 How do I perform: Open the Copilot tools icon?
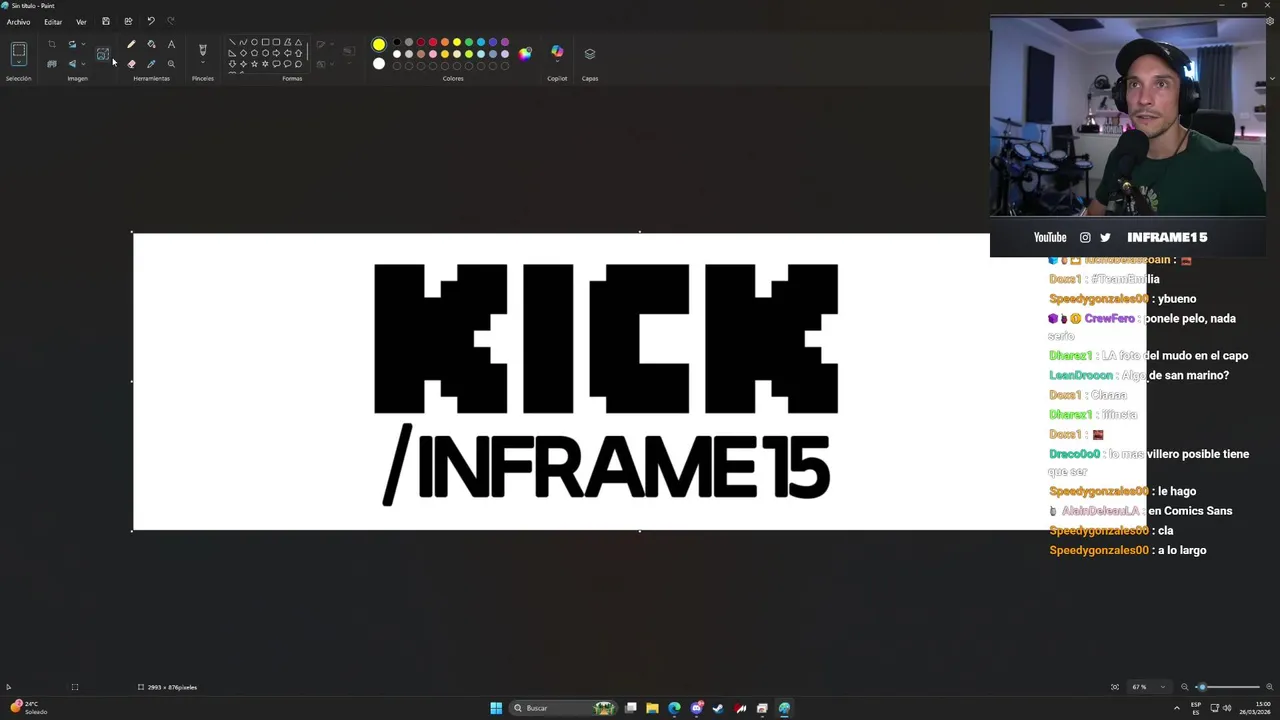[557, 51]
